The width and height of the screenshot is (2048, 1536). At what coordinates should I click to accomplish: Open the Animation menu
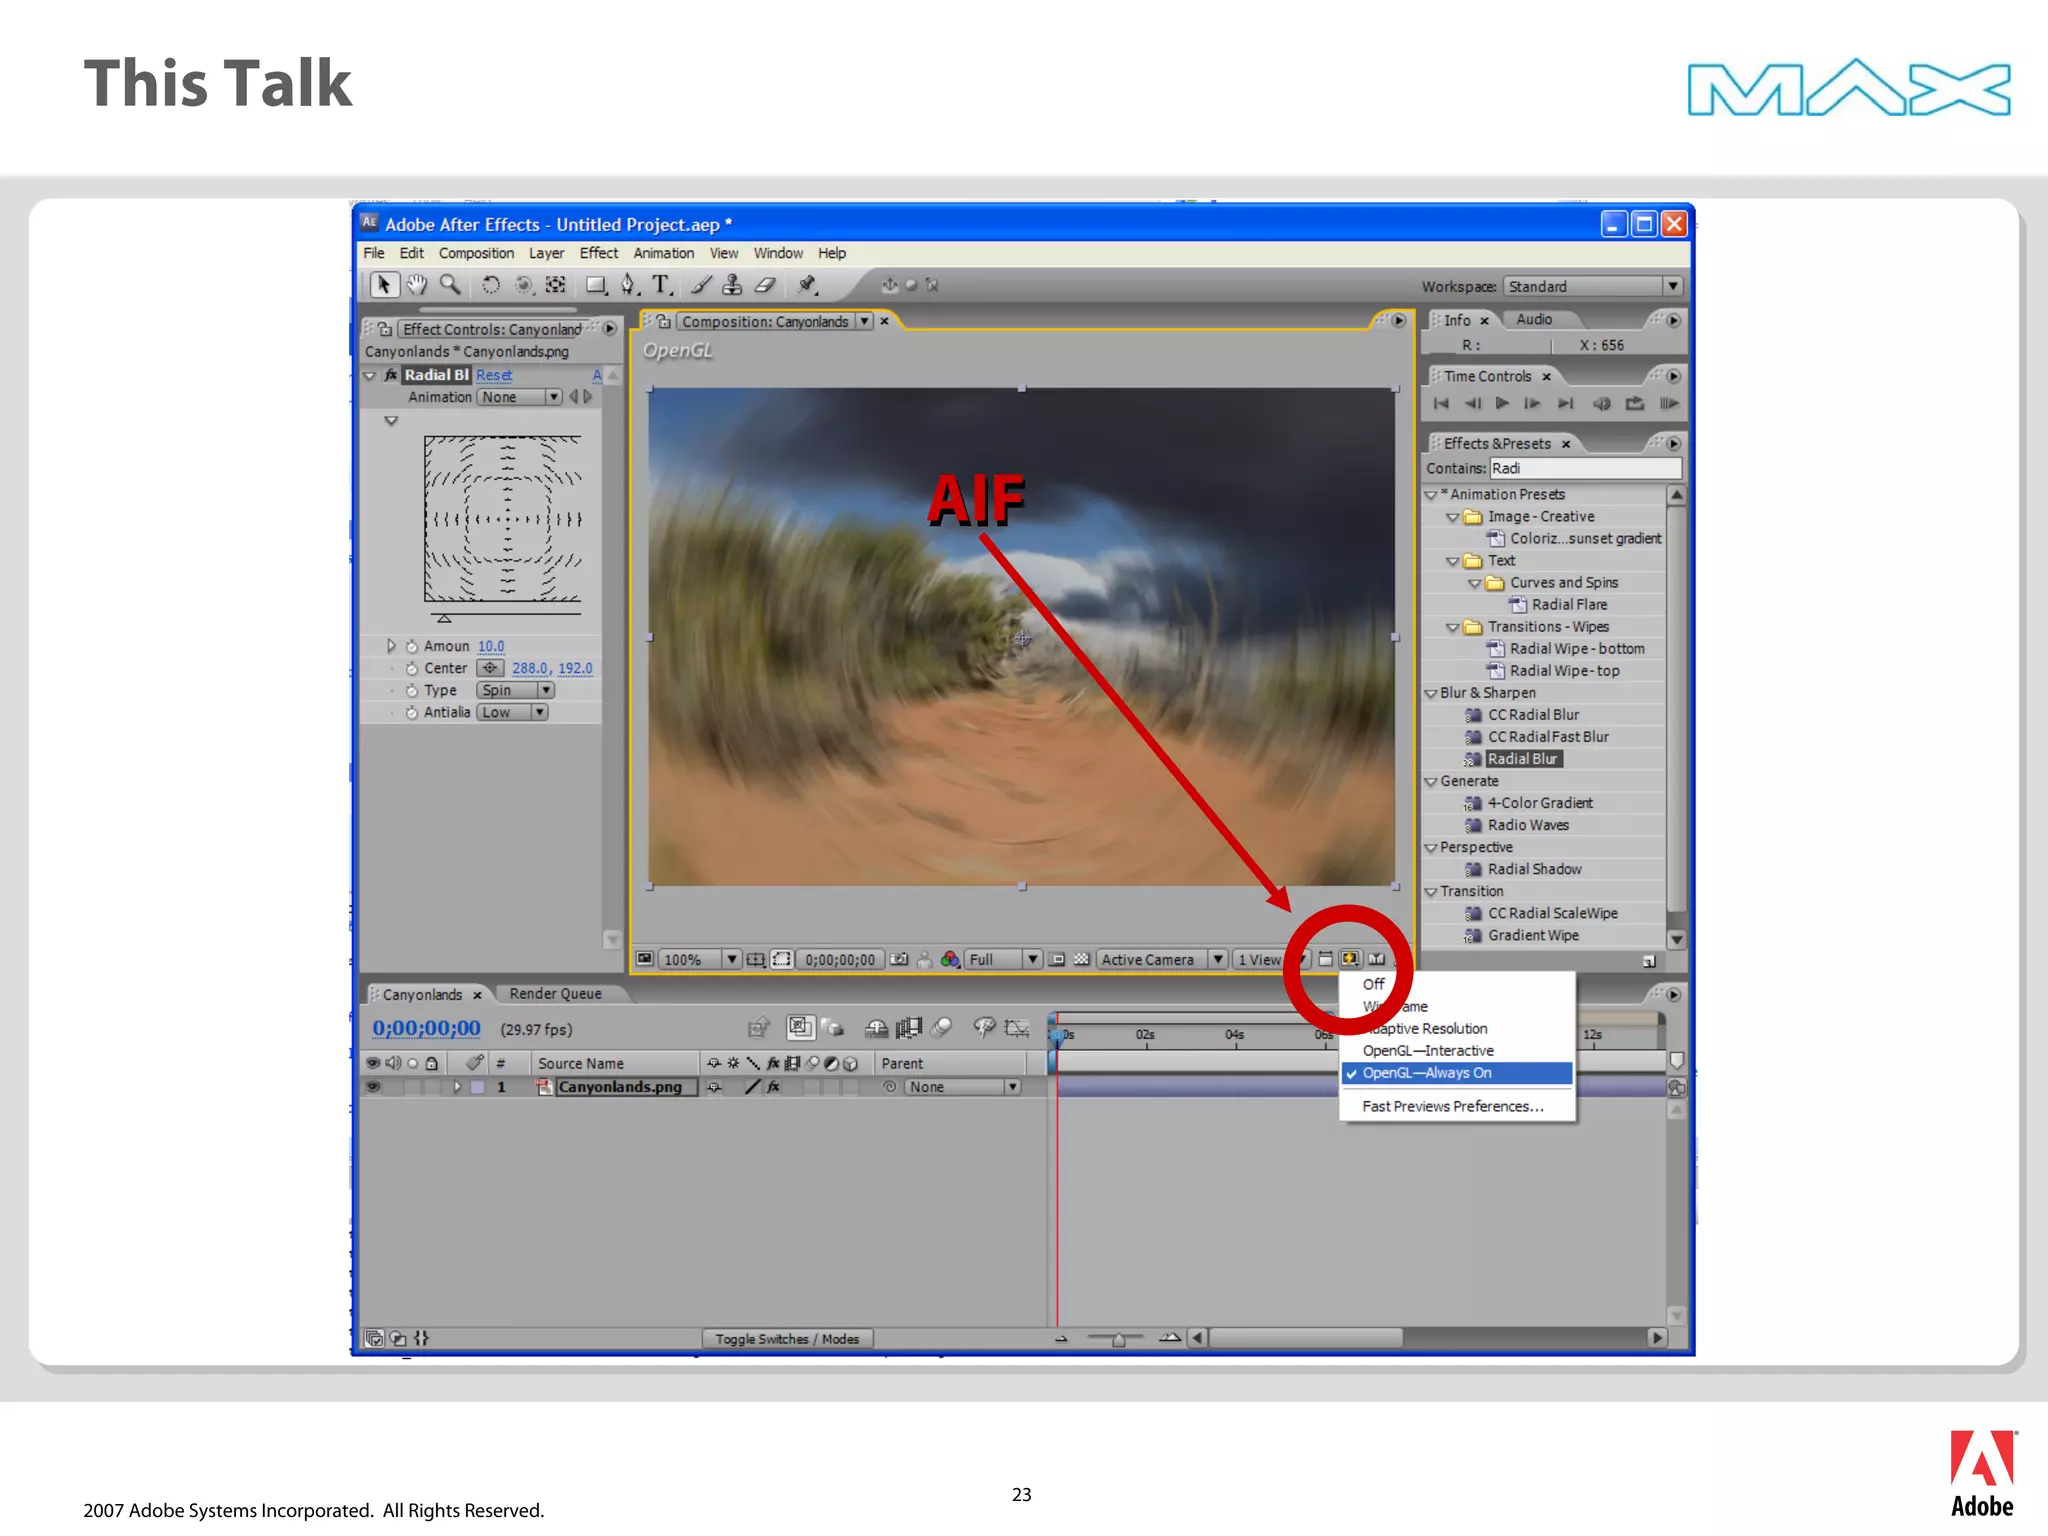point(663,254)
